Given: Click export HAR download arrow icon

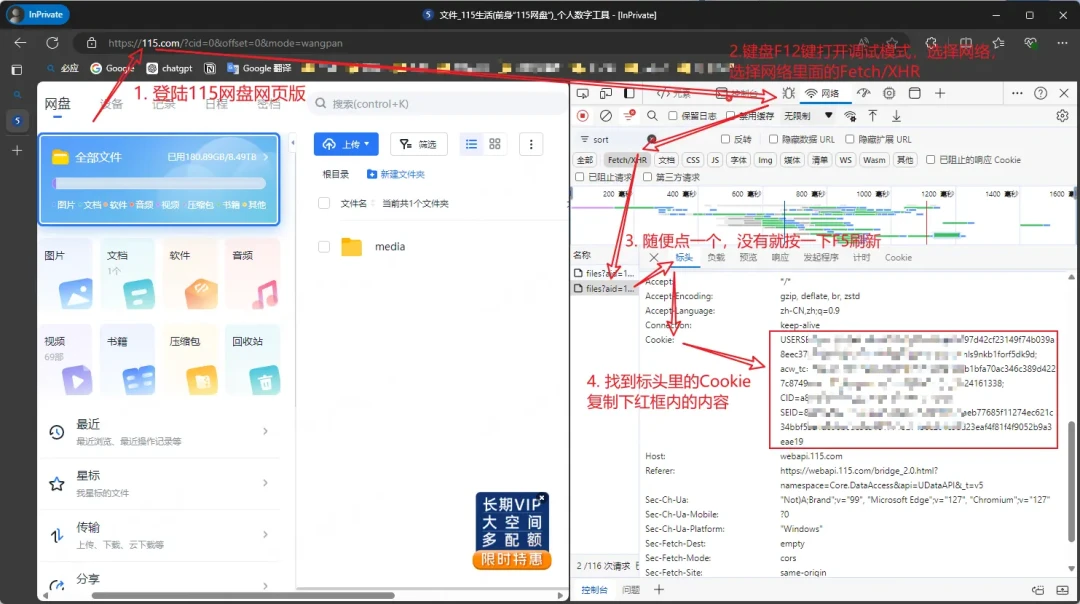Looking at the screenshot, I should pos(896,116).
